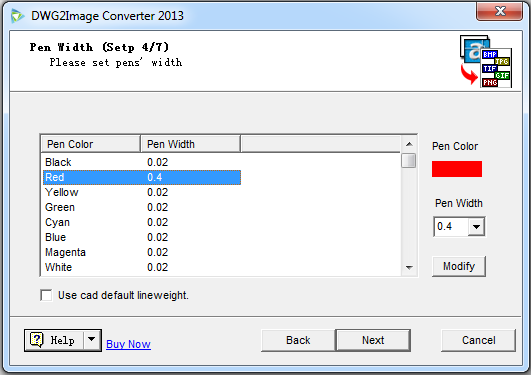The width and height of the screenshot is (531, 375).
Task: Click the 0.4 width value in Red row
Action: [154, 177]
